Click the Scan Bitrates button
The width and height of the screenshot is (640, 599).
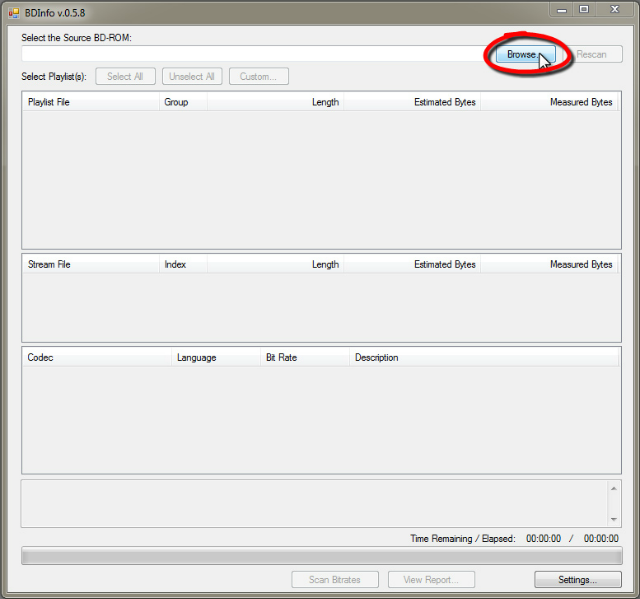(335, 579)
